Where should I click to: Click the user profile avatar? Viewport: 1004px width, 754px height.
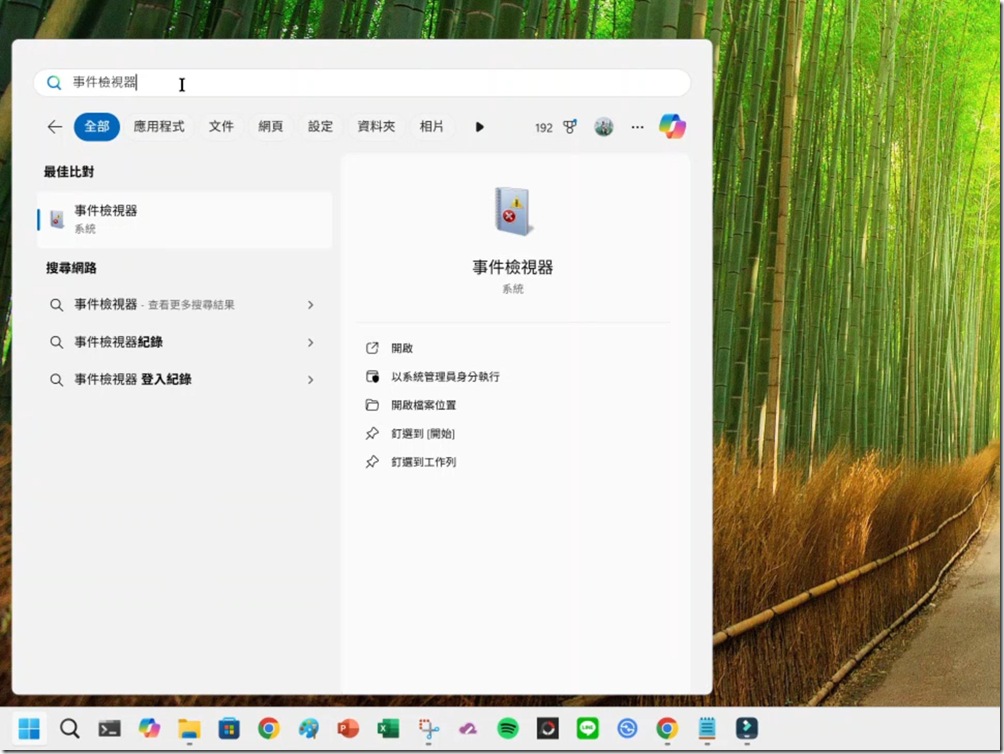point(603,127)
